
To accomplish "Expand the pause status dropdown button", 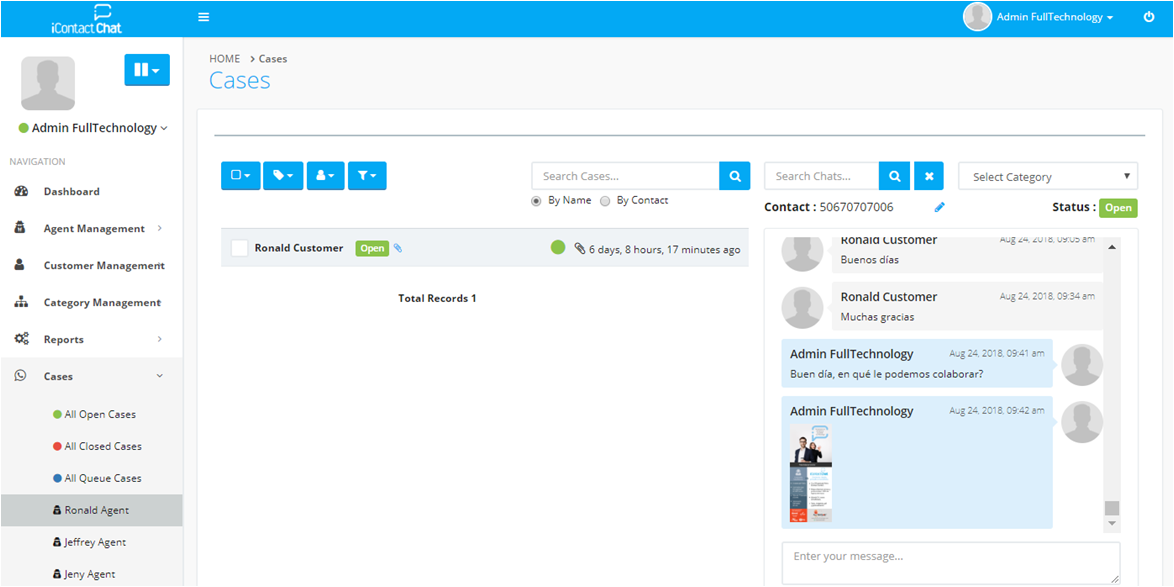I will (147, 70).
